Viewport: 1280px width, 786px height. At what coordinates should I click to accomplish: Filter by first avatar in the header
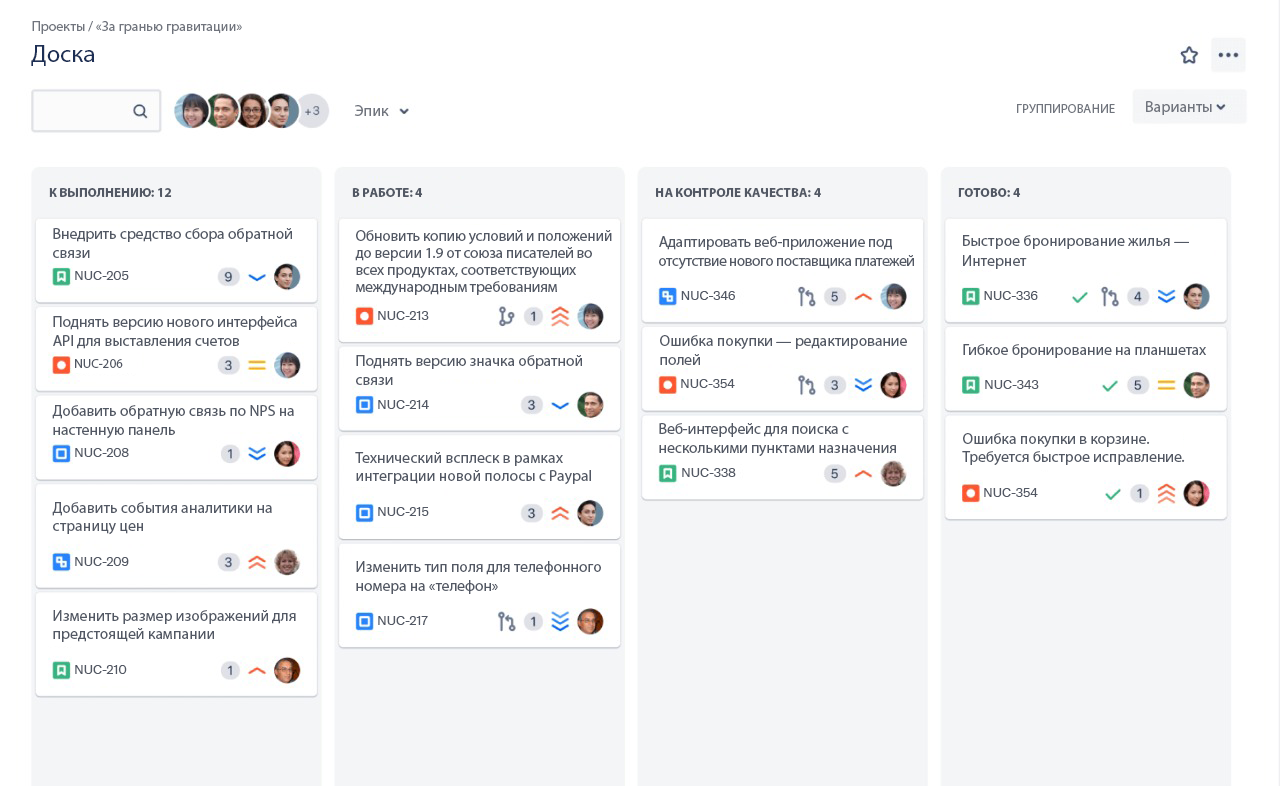[x=191, y=111]
